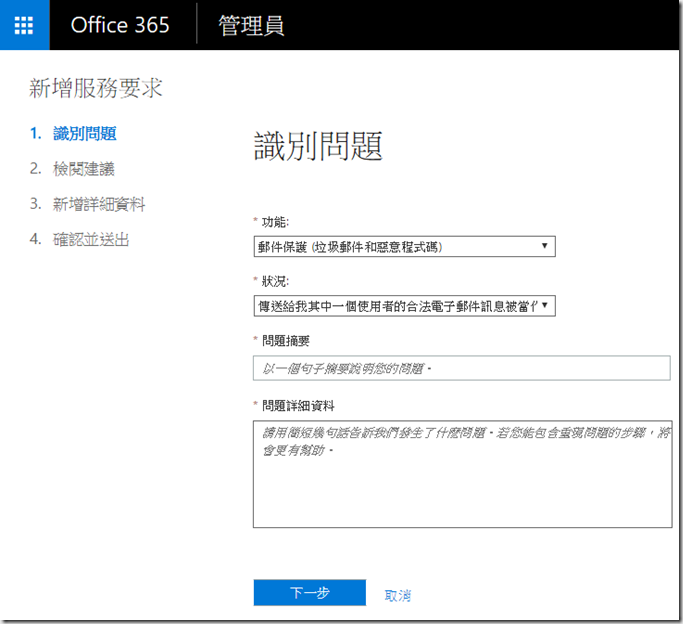Click inside the 問題詳細資料 text area

pyautogui.click(x=461, y=473)
